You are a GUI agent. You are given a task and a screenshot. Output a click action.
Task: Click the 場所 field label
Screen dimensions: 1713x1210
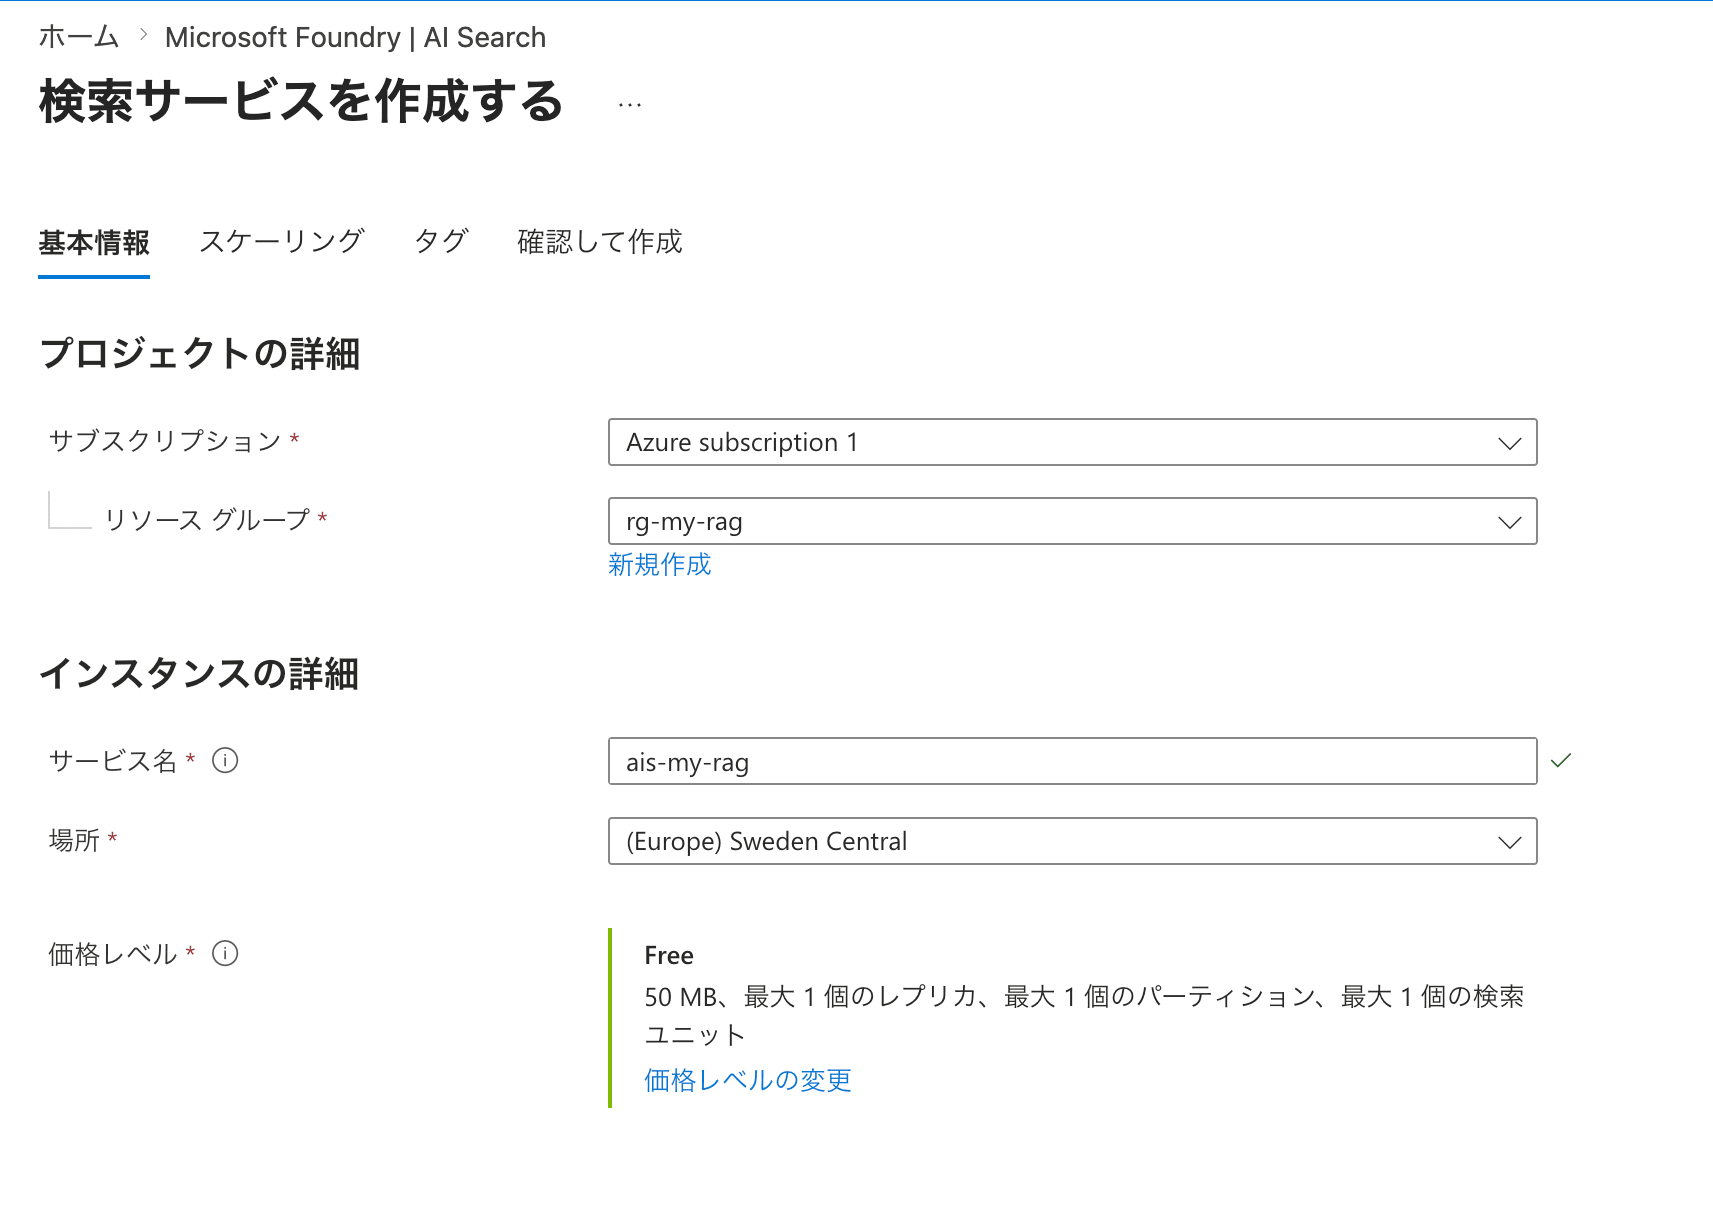[x=74, y=840]
